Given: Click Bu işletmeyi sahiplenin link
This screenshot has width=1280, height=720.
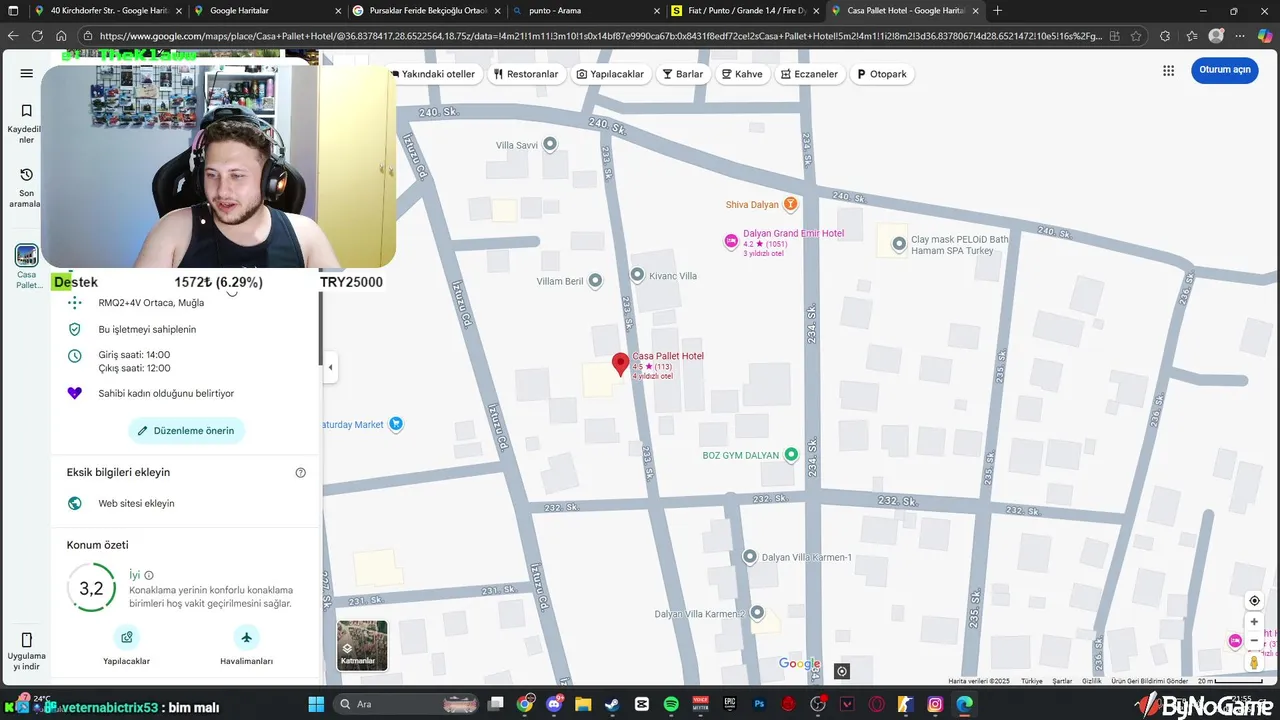Looking at the screenshot, I should 147,329.
